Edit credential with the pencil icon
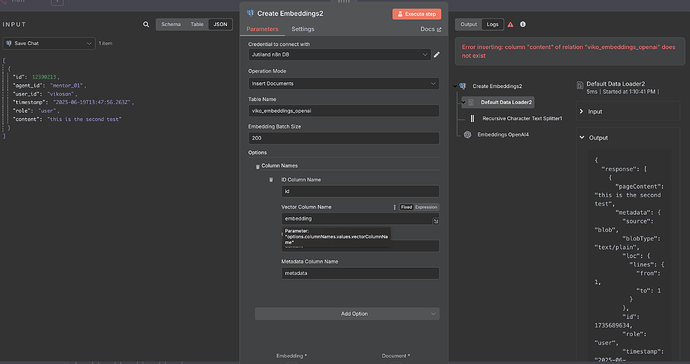Image resolution: width=690 pixels, height=364 pixels. pyautogui.click(x=437, y=55)
